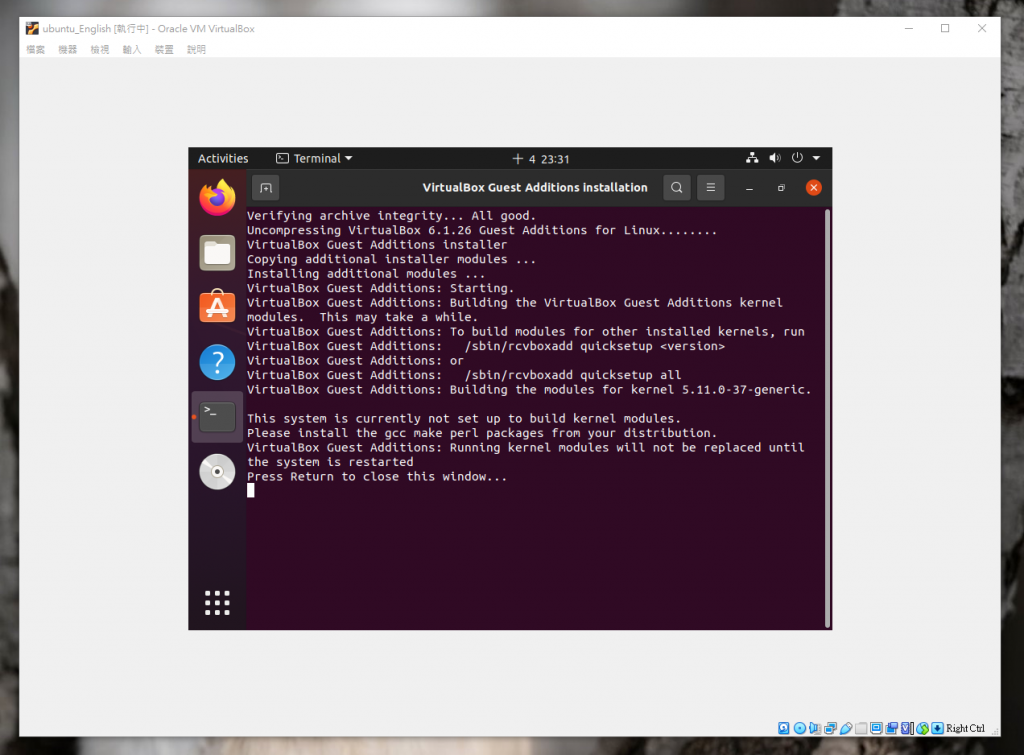Click the 'Please install the gcc make perl' line
The width and height of the screenshot is (1024, 755).
click(482, 433)
